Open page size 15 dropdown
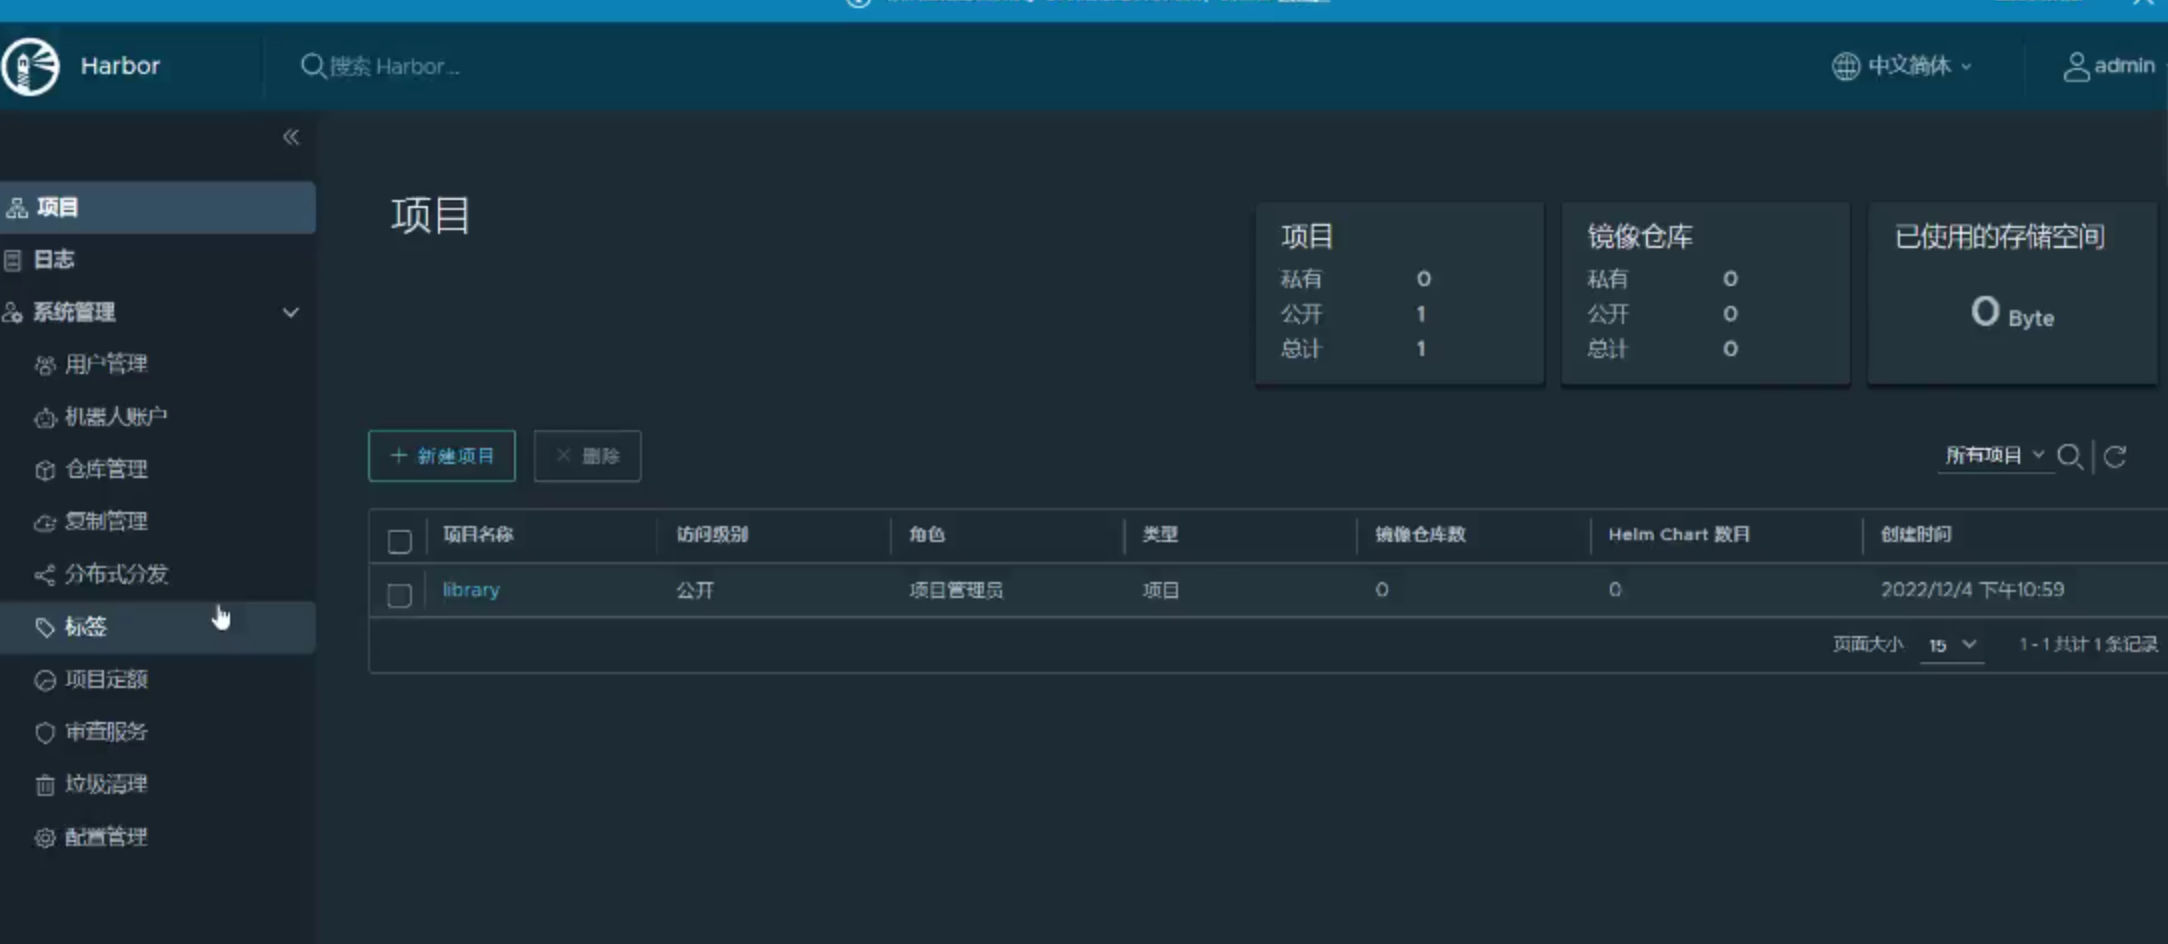This screenshot has height=944, width=2168. point(1952,645)
